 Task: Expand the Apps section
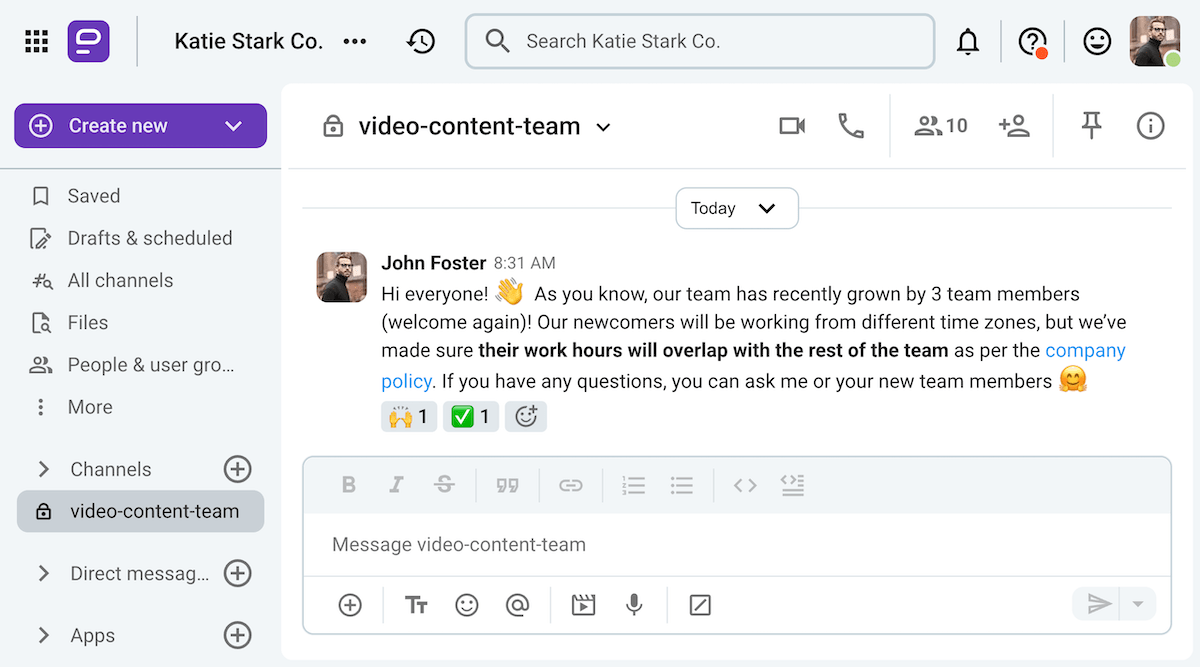(x=43, y=635)
